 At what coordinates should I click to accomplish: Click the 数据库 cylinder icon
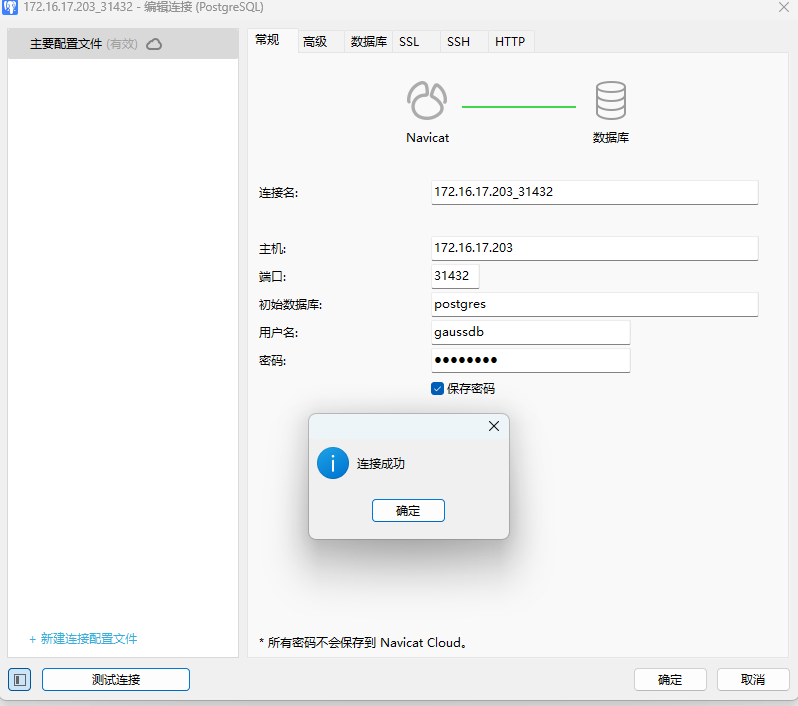(611, 100)
